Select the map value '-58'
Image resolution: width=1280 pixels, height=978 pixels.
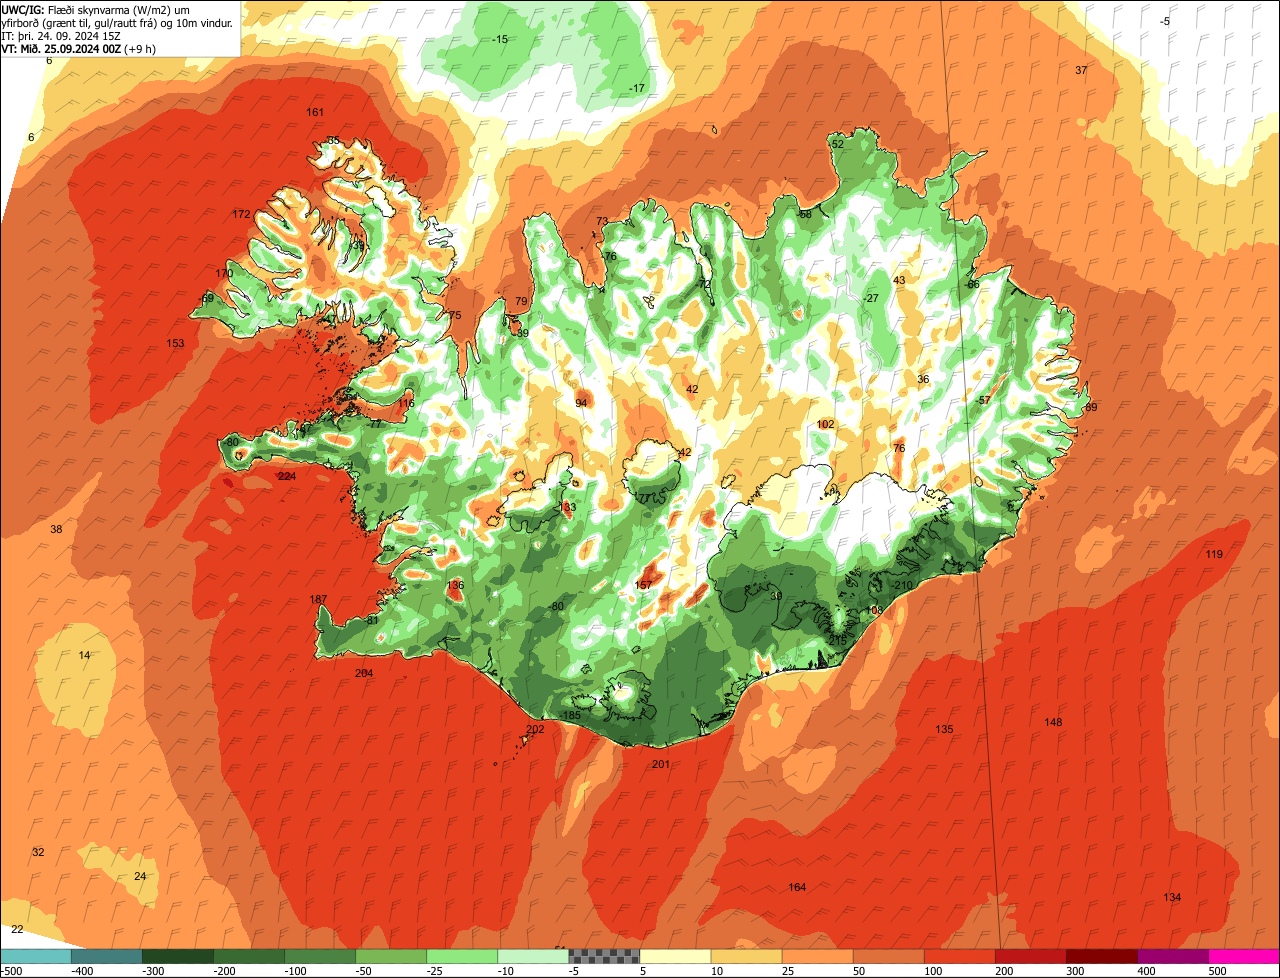803,214
